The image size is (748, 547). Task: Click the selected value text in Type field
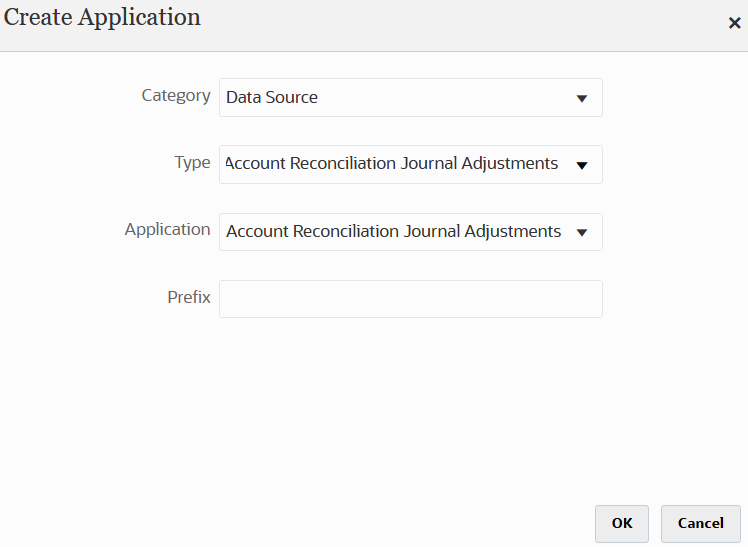pyautogui.click(x=392, y=164)
